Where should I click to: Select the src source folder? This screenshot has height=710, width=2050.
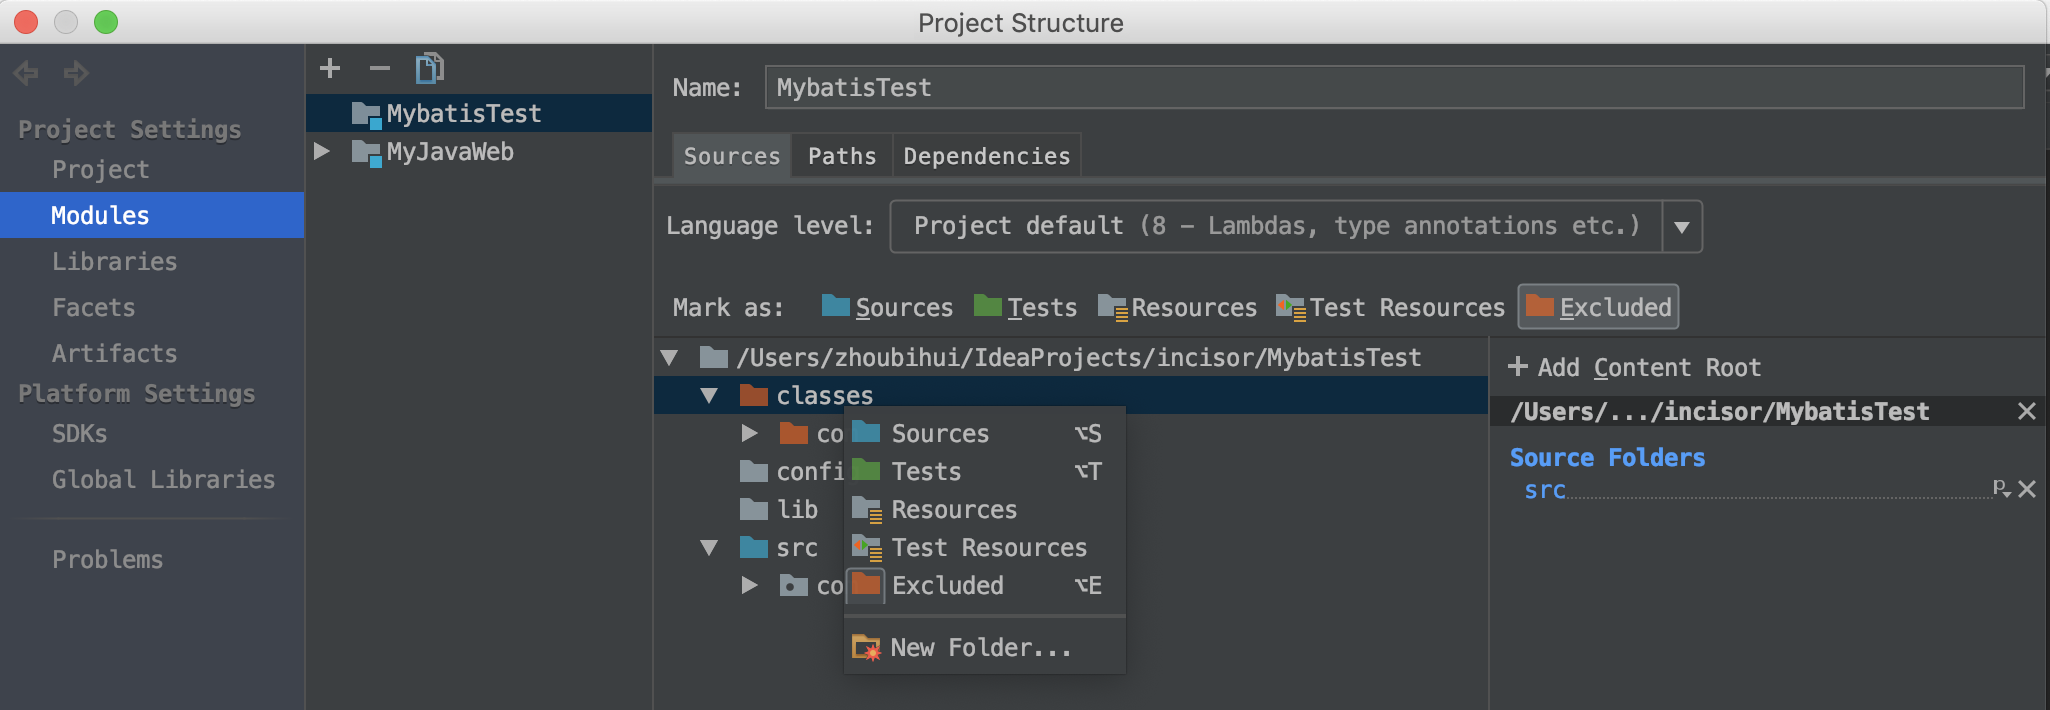tap(779, 547)
